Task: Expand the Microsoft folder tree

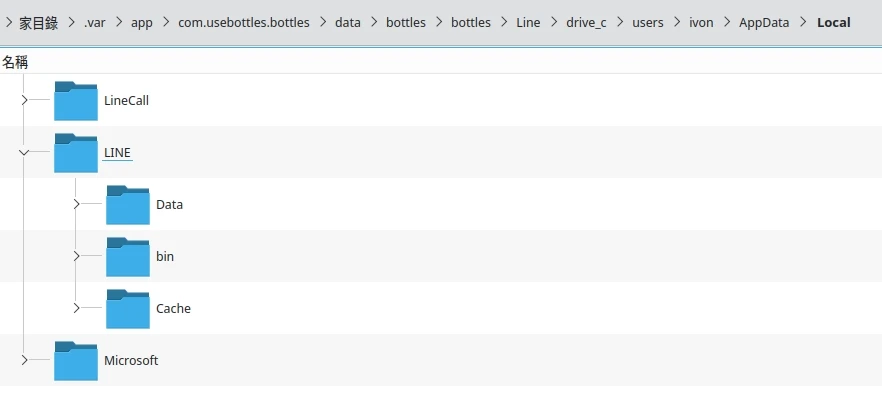Action: point(24,360)
